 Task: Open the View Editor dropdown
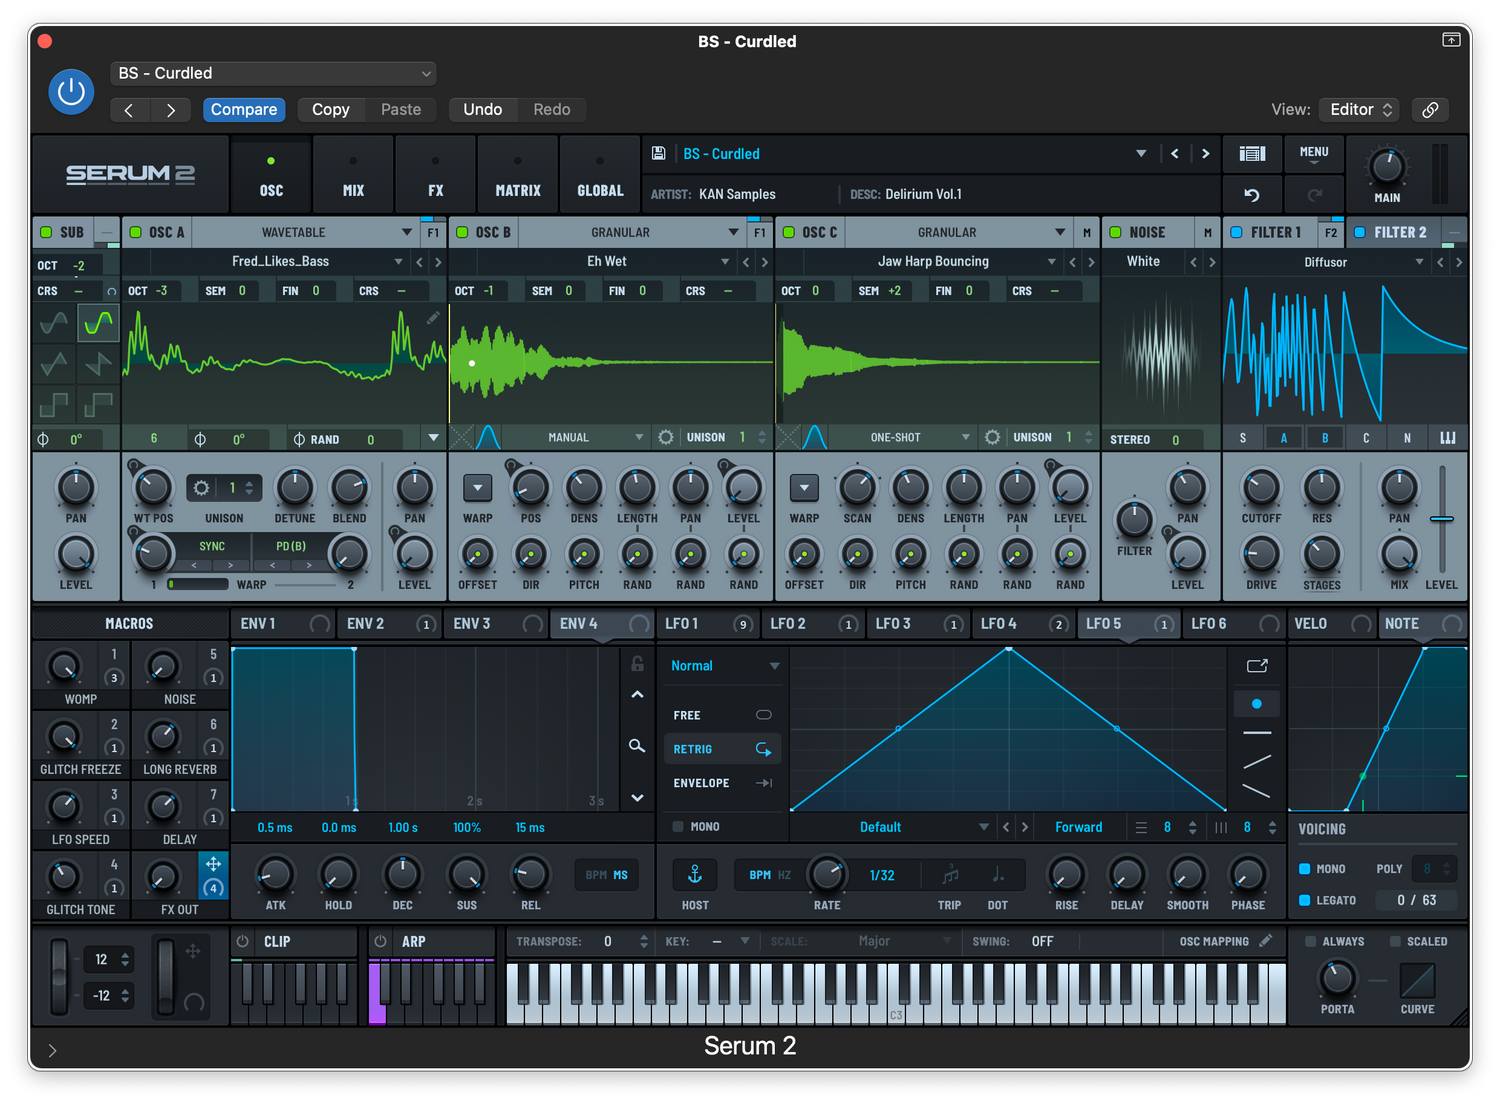[1360, 110]
